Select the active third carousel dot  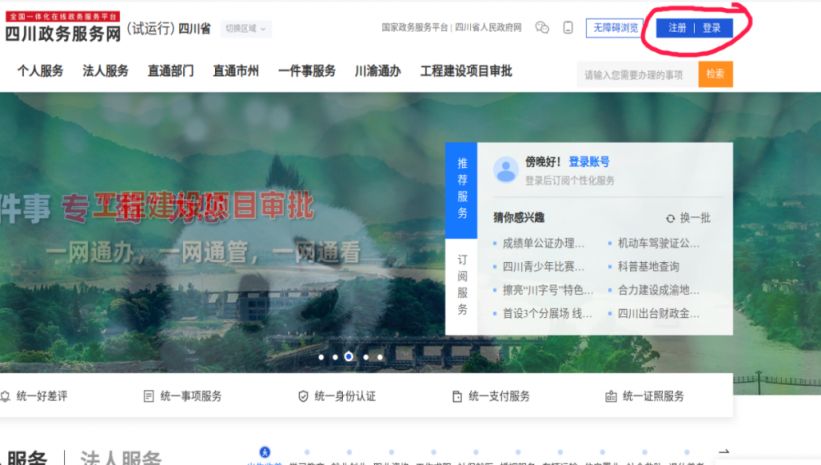pos(349,357)
